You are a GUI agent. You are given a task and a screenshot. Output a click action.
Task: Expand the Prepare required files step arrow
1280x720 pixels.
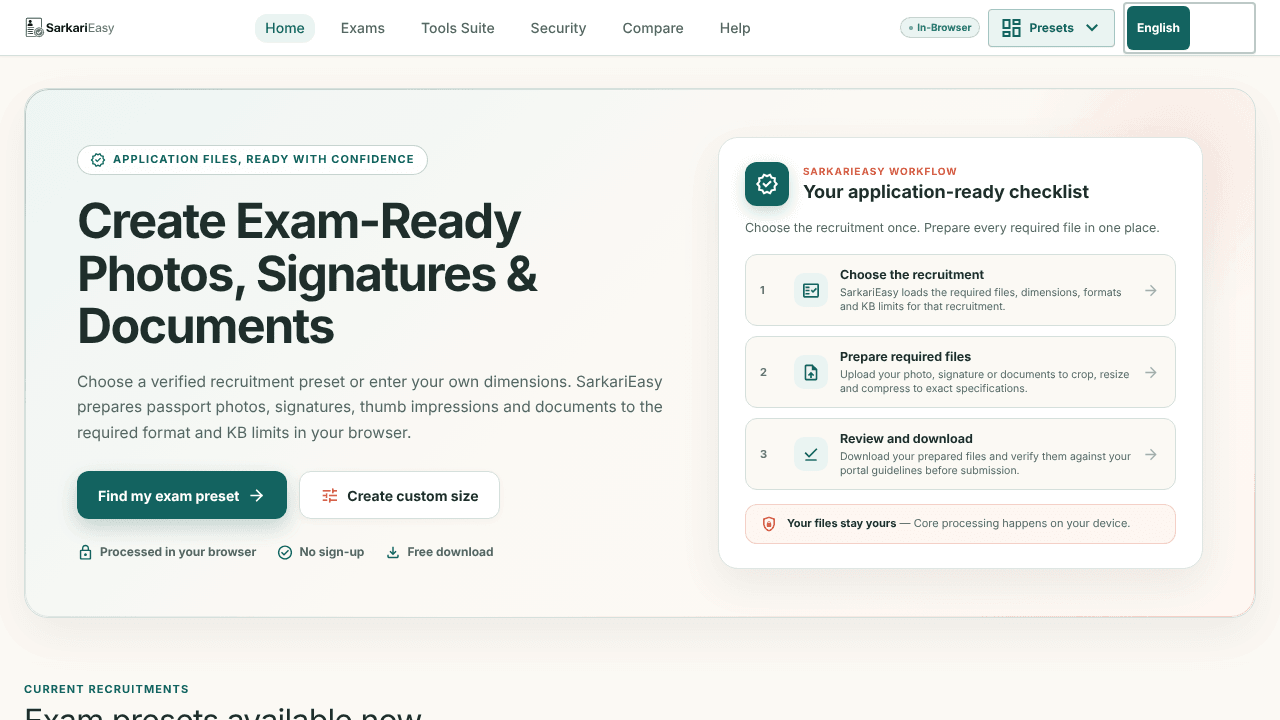coord(1151,372)
